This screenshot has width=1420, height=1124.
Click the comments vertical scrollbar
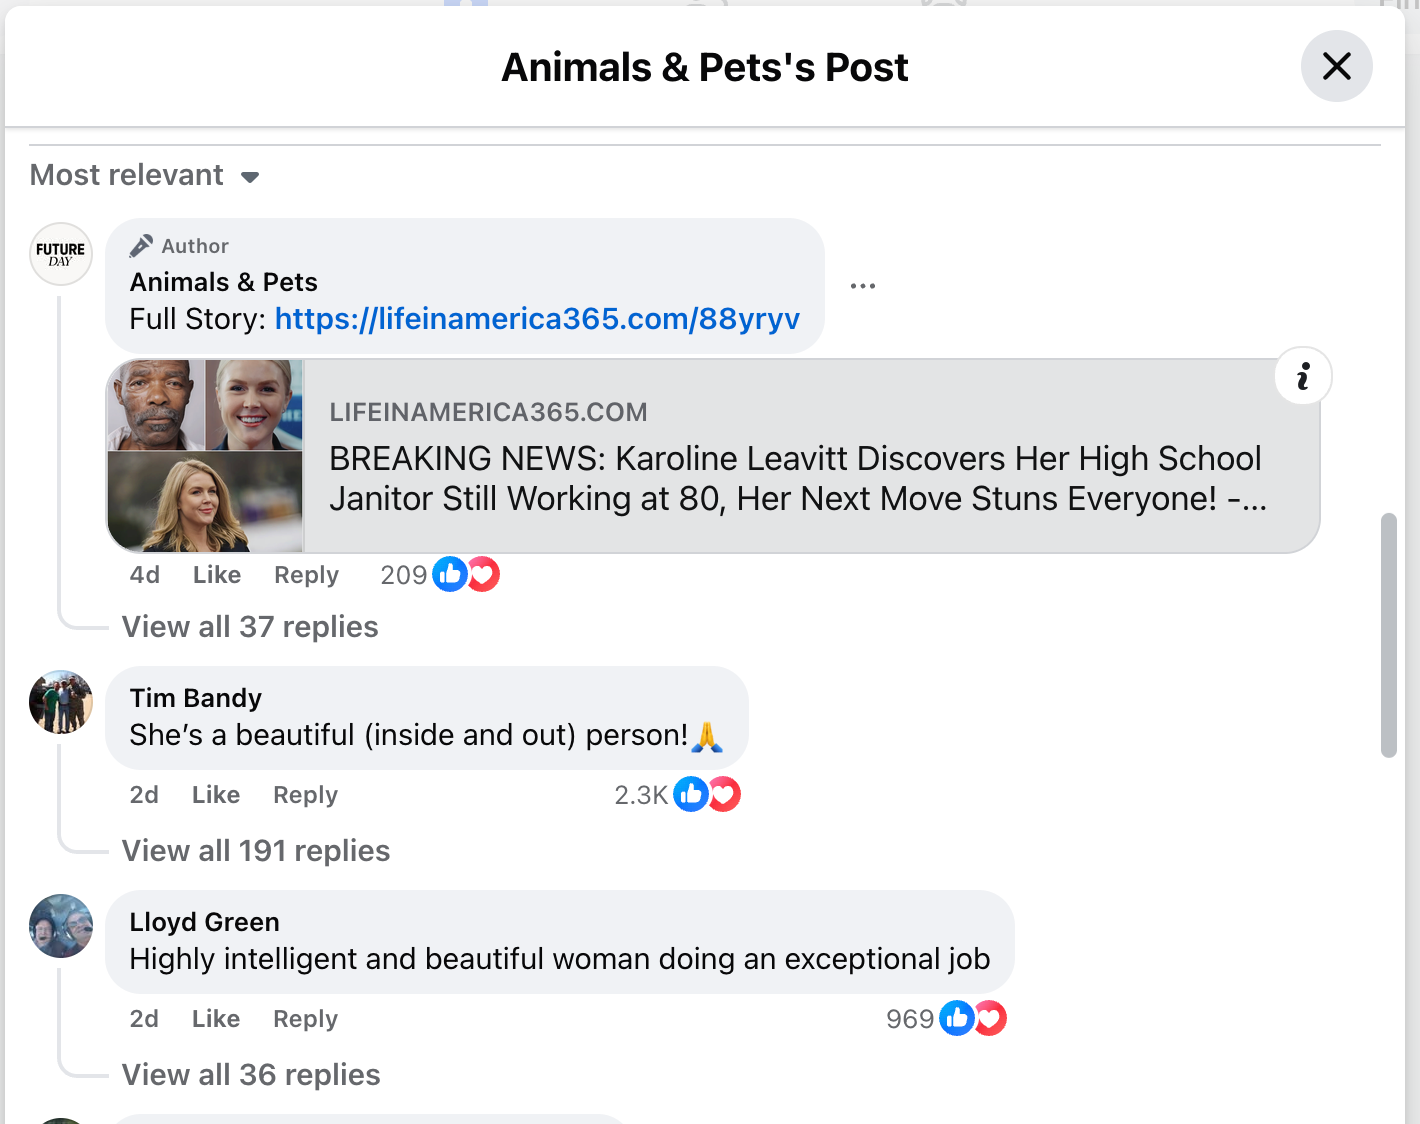[x=1388, y=636]
